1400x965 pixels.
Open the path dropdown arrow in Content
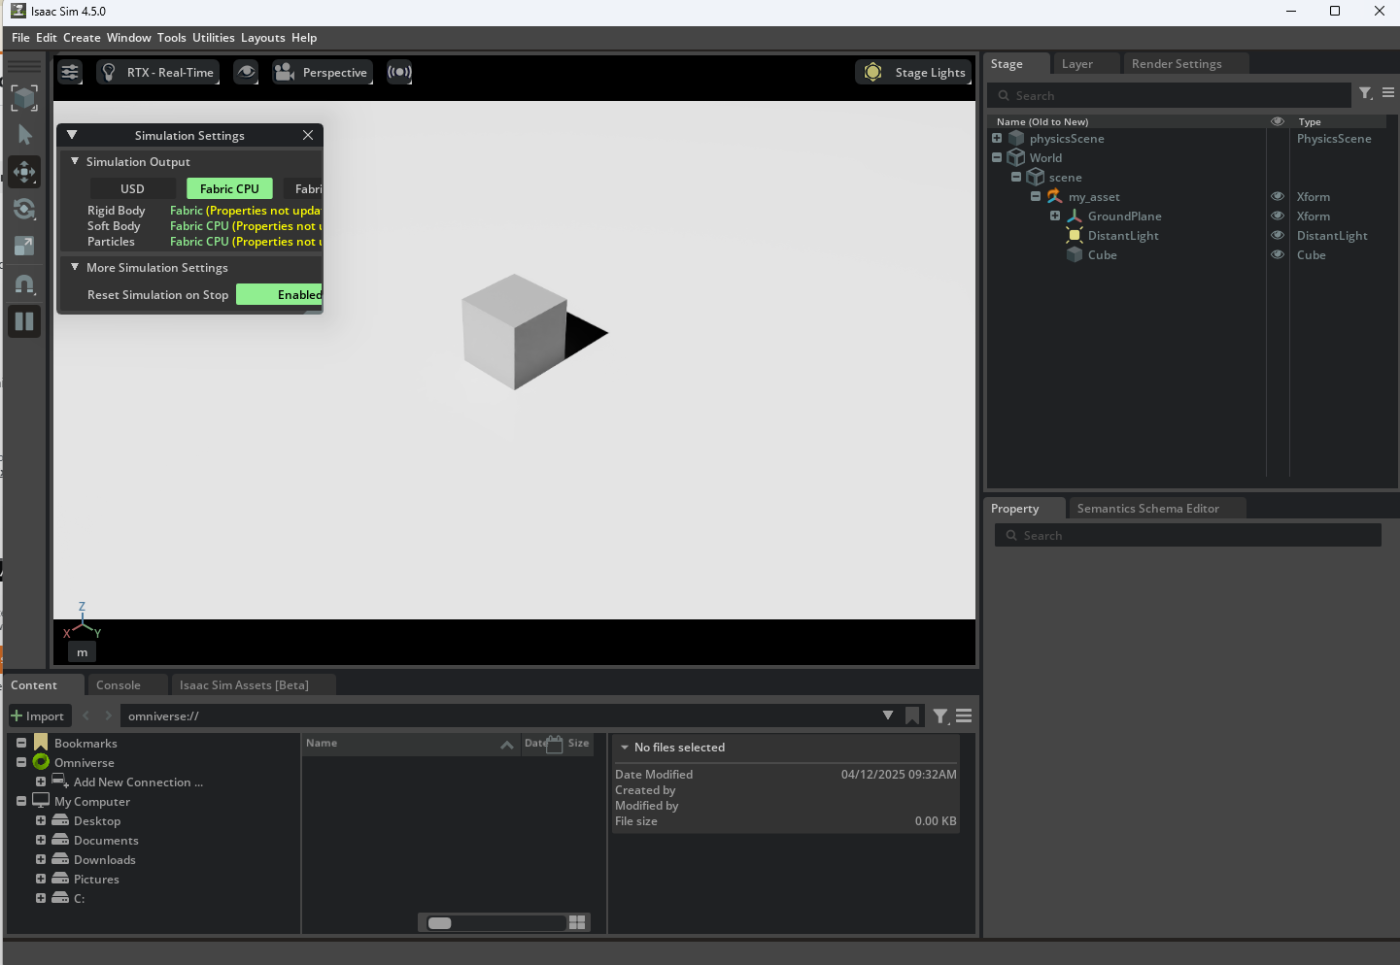click(887, 716)
